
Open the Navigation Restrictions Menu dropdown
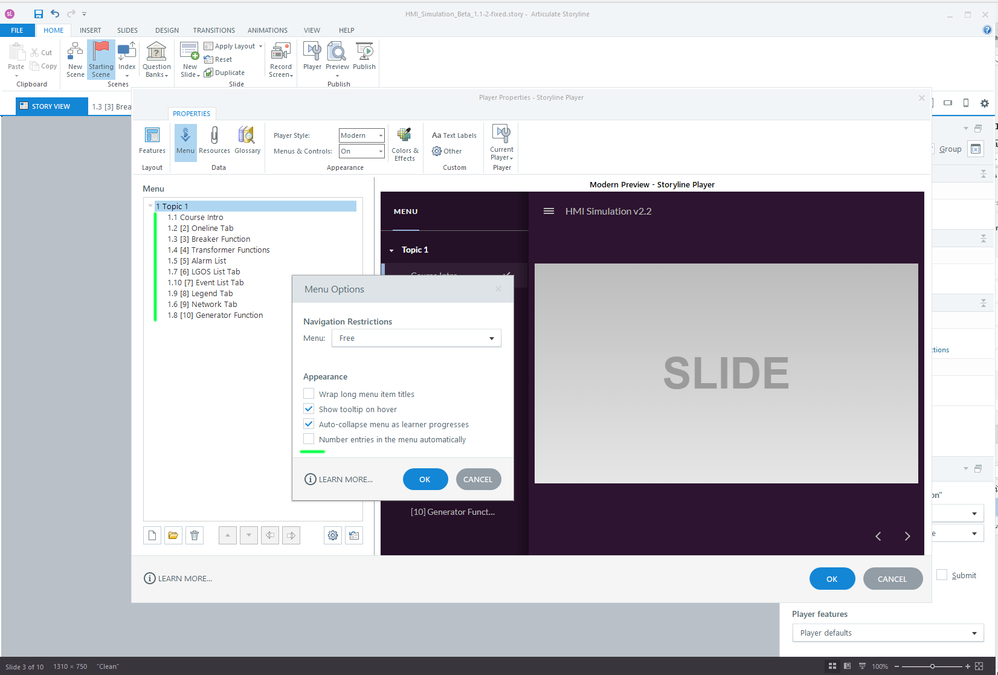click(x=416, y=339)
